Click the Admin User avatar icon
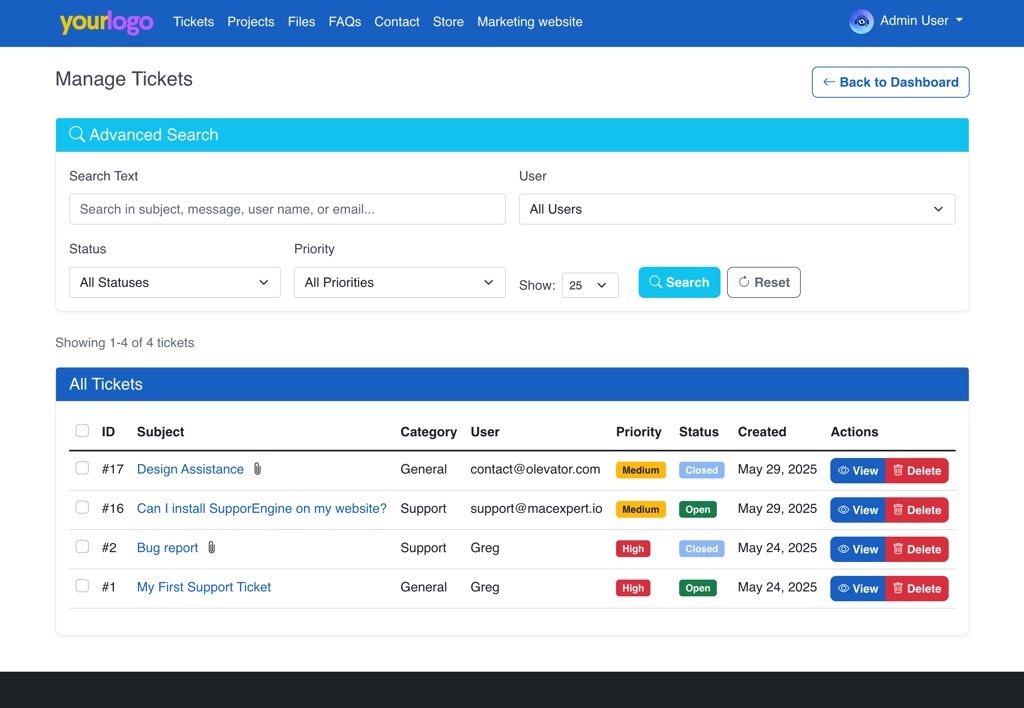 coord(861,21)
